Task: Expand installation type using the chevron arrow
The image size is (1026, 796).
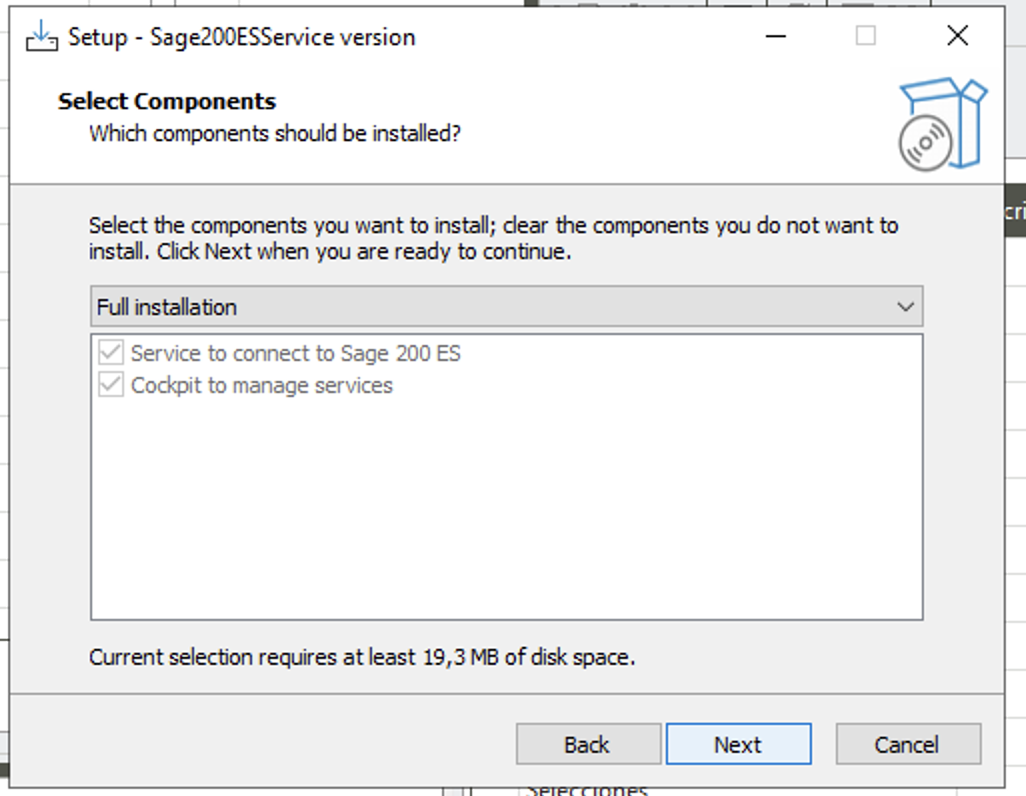Action: [905, 306]
